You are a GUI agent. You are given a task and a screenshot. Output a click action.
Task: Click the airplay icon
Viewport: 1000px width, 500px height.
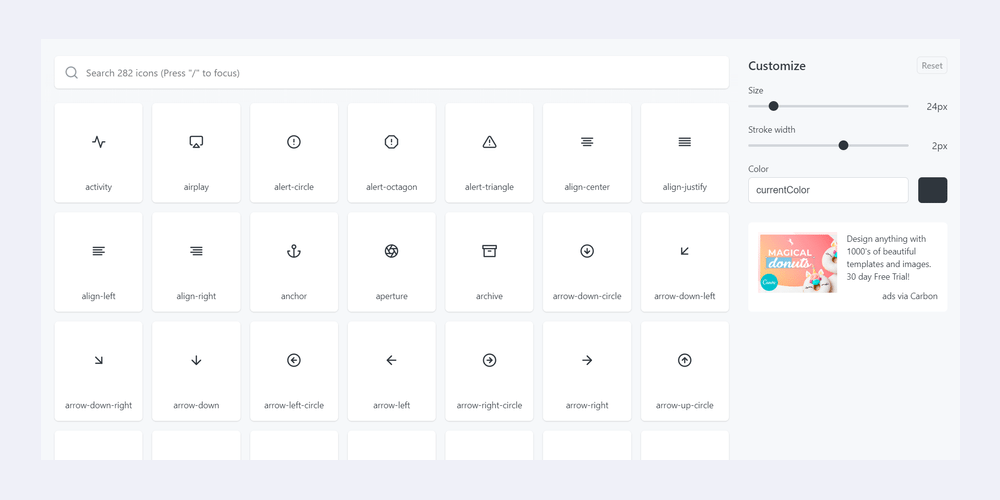(x=196, y=152)
